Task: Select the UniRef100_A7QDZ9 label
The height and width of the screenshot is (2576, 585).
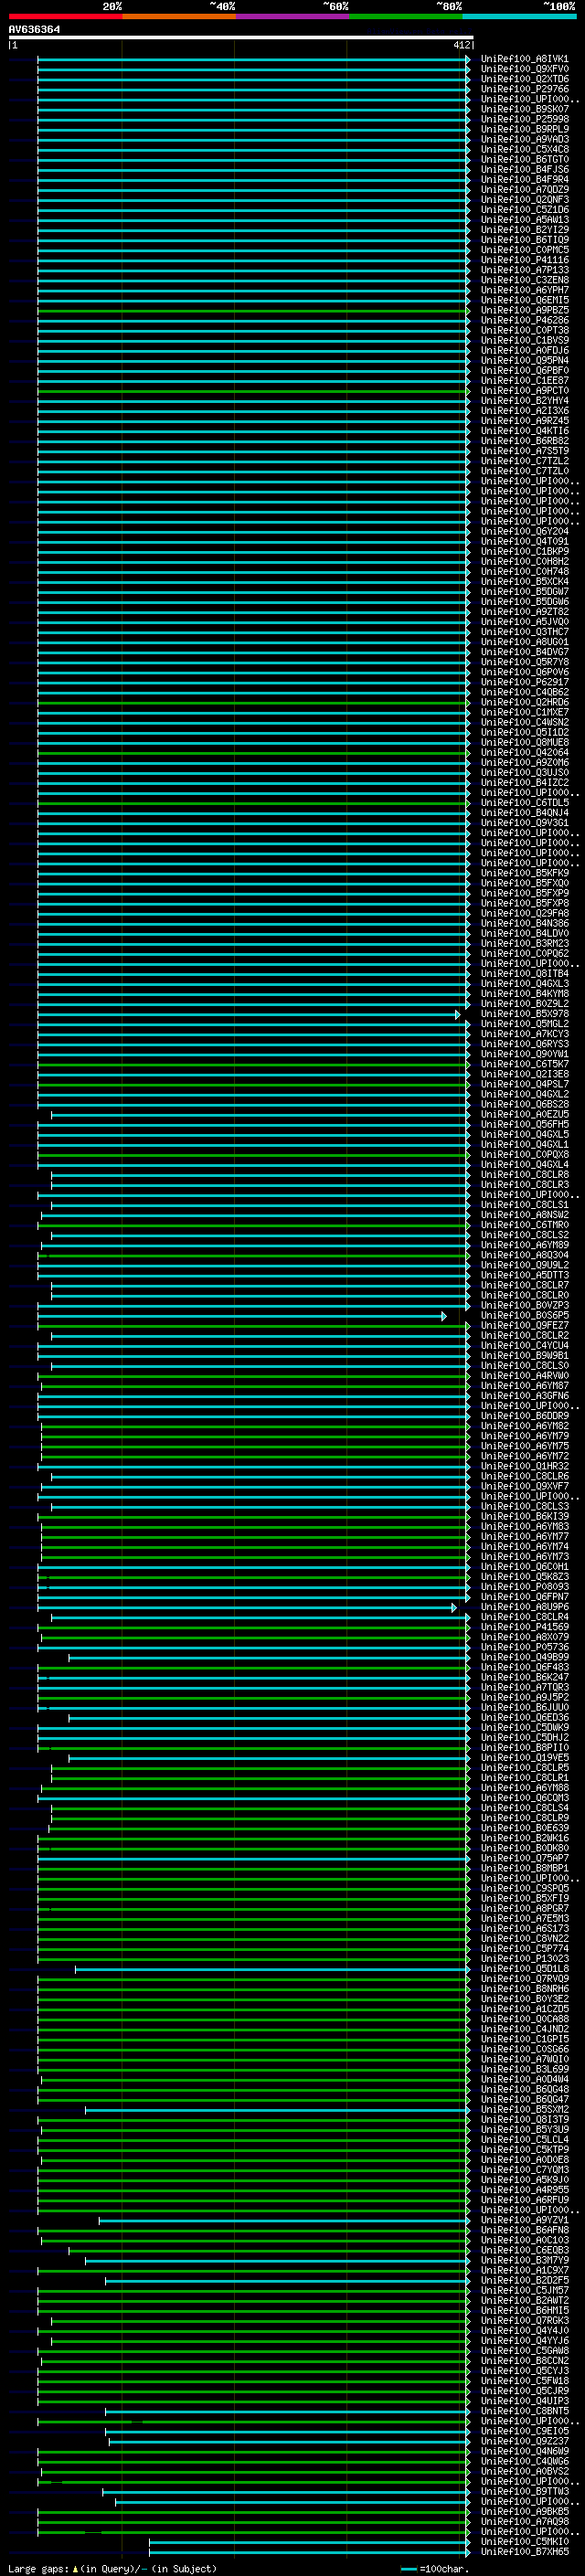Action: pos(524,190)
